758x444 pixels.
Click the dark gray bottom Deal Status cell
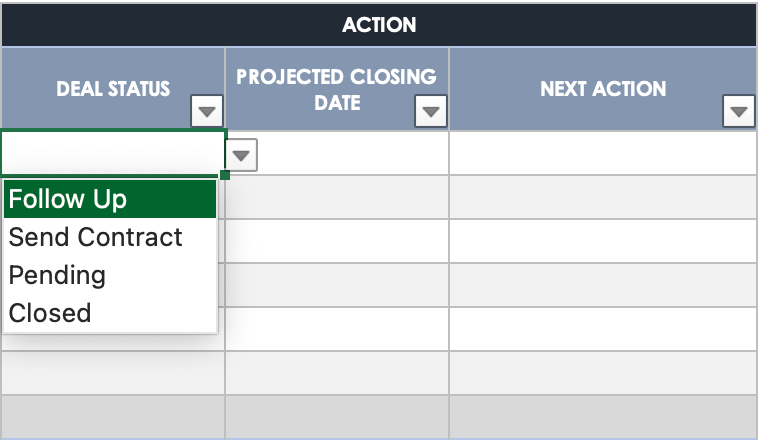pos(113,417)
